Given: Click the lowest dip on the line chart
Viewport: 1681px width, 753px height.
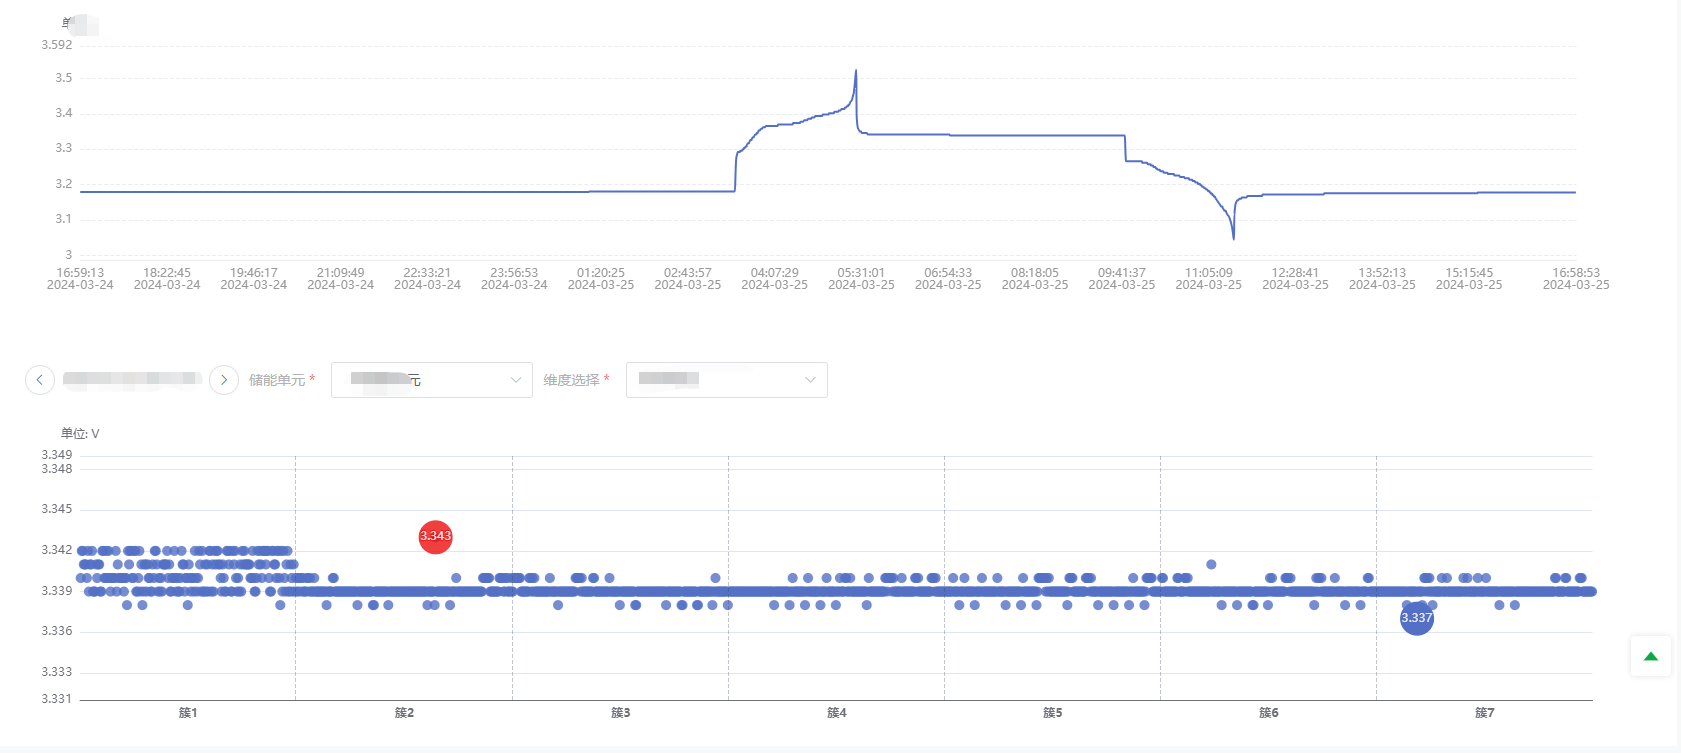Looking at the screenshot, I should [1233, 238].
